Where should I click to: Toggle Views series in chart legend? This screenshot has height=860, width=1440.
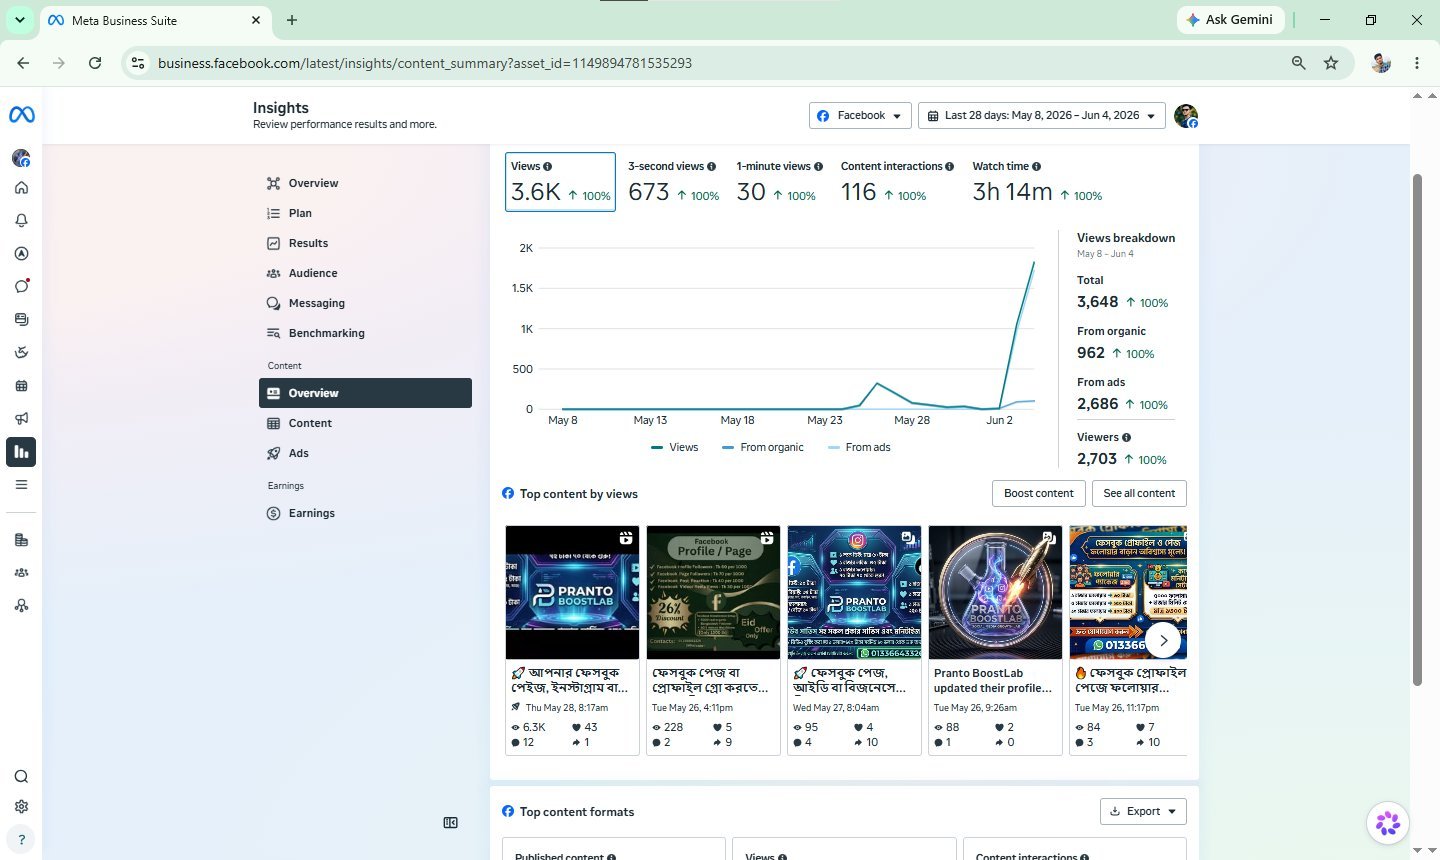tap(675, 448)
